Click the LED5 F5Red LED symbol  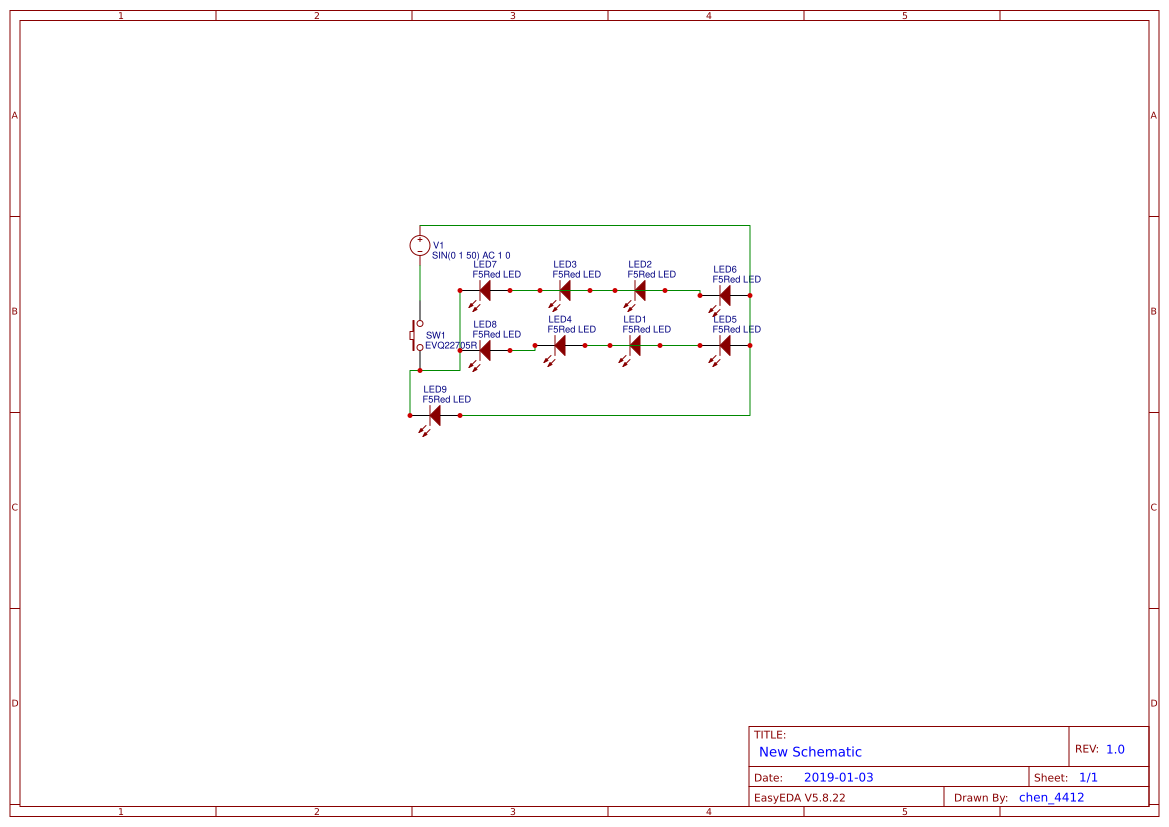[722, 346]
